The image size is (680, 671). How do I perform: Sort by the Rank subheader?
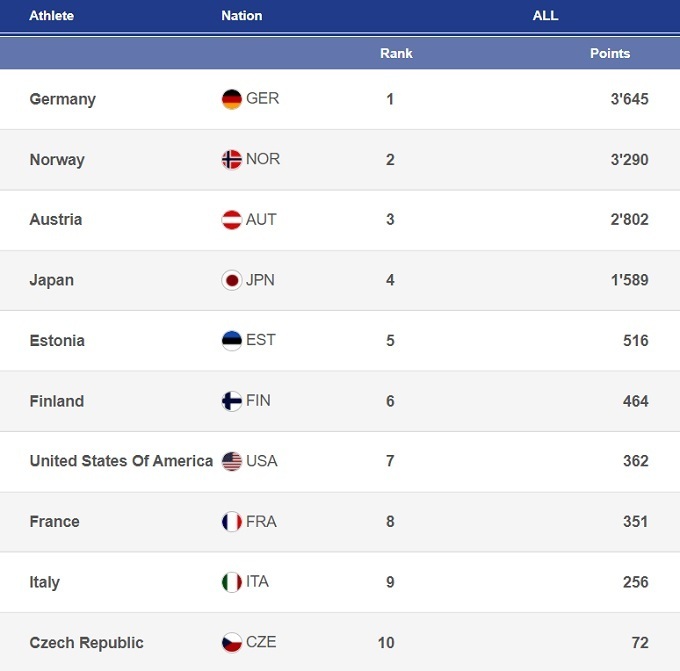(x=396, y=53)
